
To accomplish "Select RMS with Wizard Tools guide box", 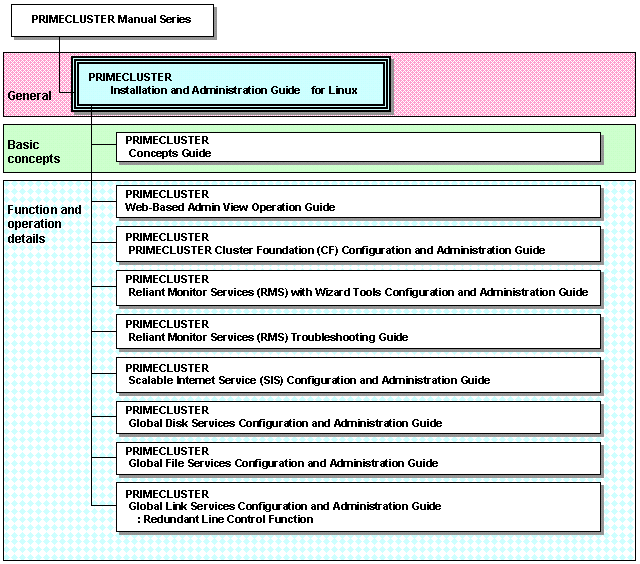I will coord(358,288).
